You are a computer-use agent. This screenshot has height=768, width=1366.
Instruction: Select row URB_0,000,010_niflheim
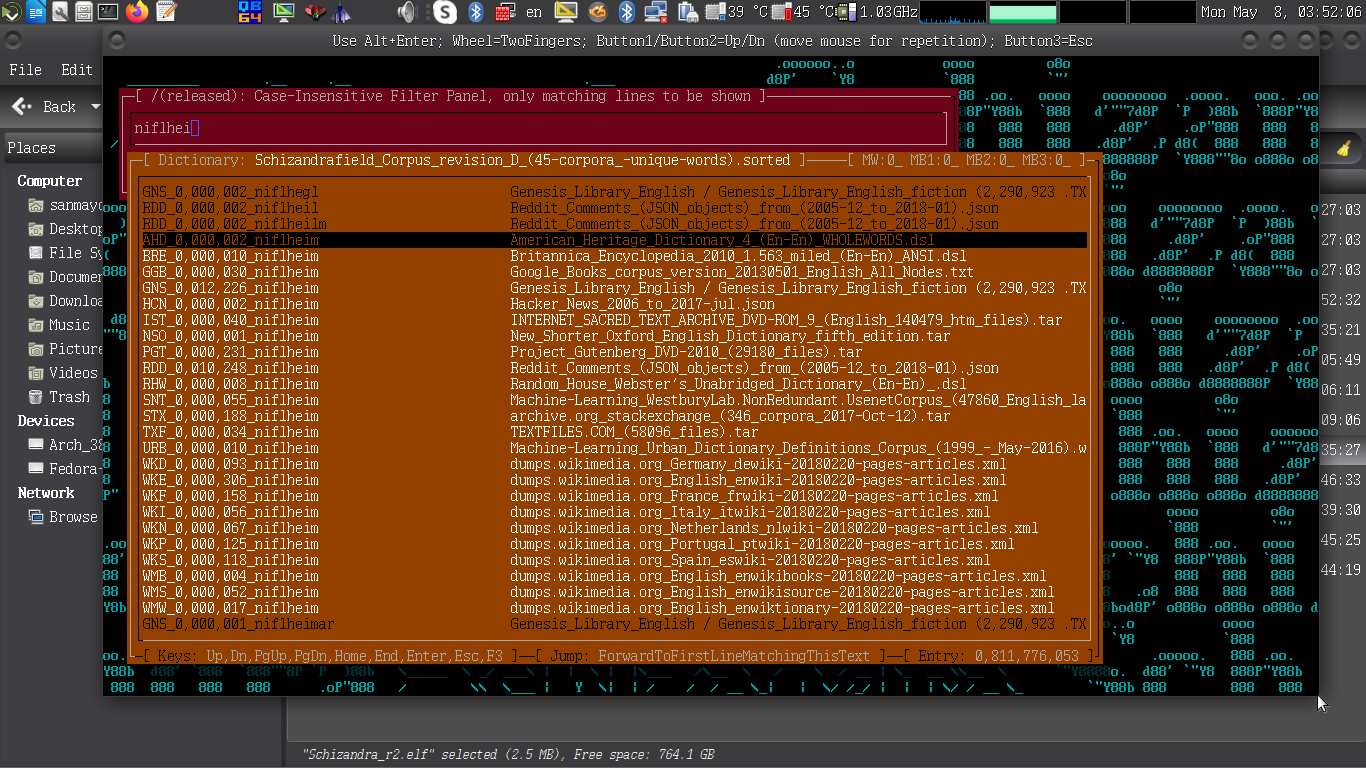(614, 448)
